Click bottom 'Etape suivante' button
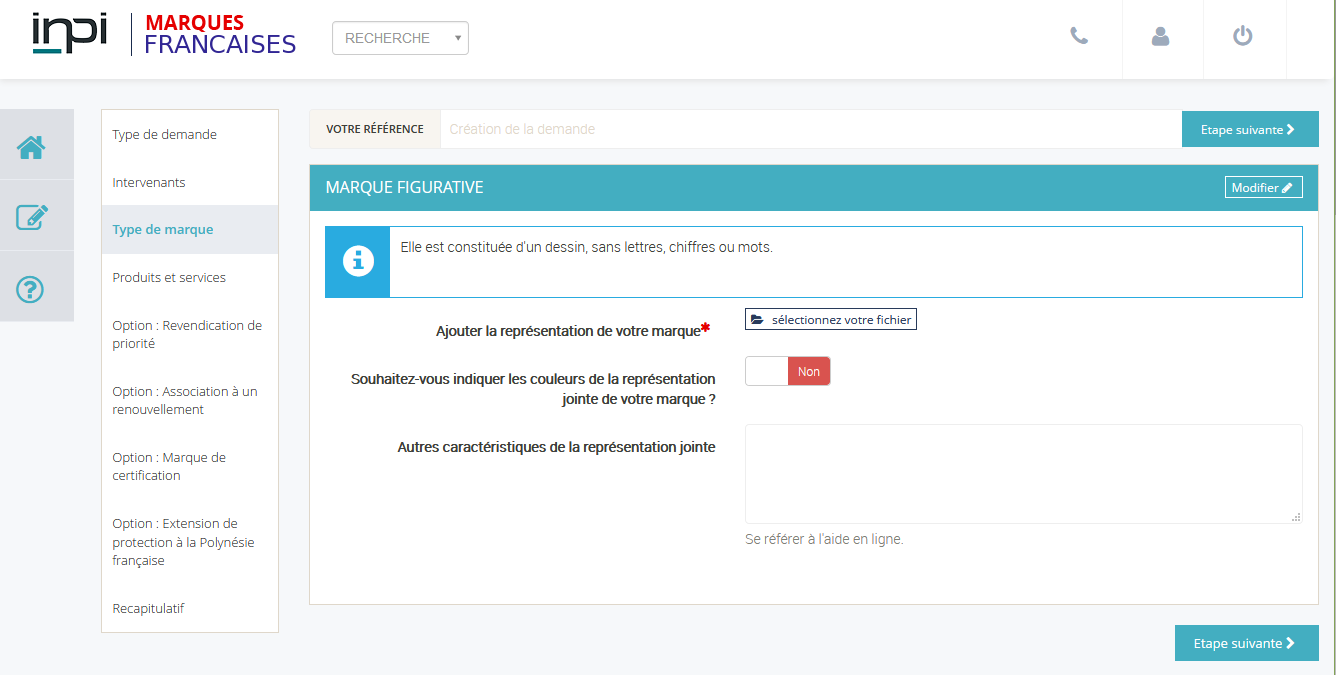 coord(1246,643)
